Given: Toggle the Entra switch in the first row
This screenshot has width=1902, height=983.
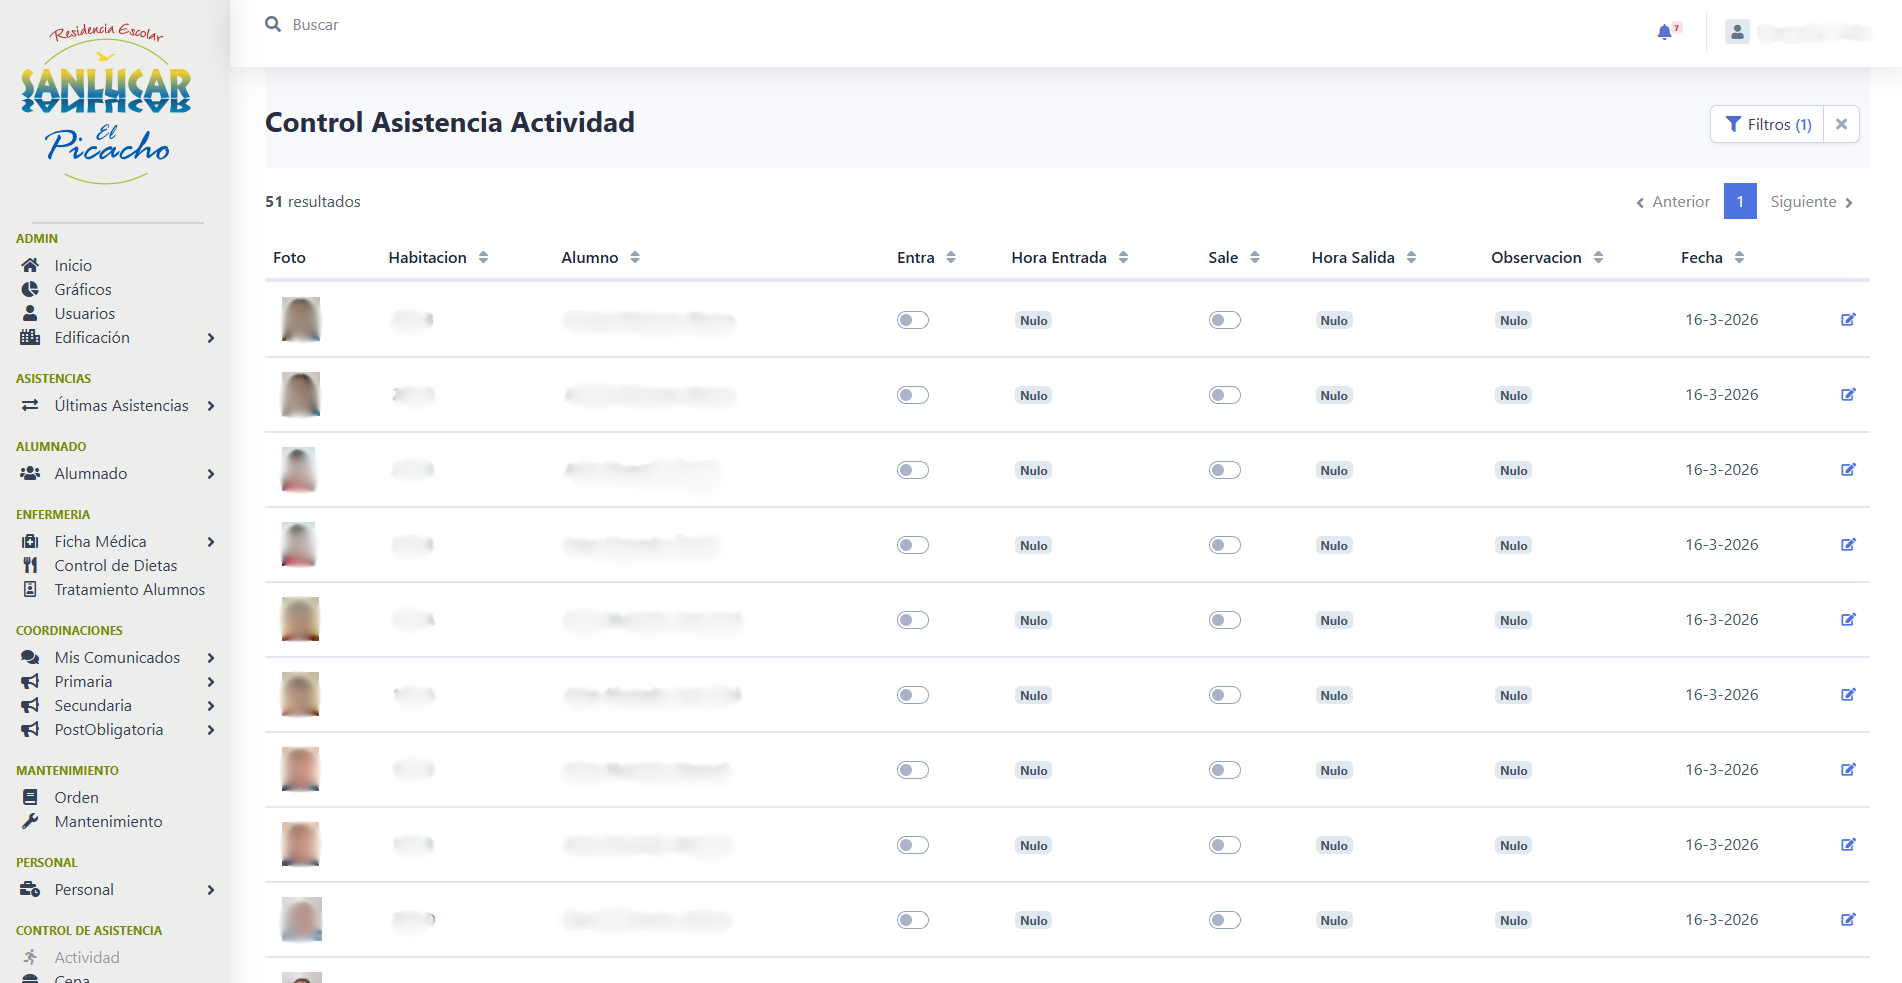Looking at the screenshot, I should click(x=912, y=320).
